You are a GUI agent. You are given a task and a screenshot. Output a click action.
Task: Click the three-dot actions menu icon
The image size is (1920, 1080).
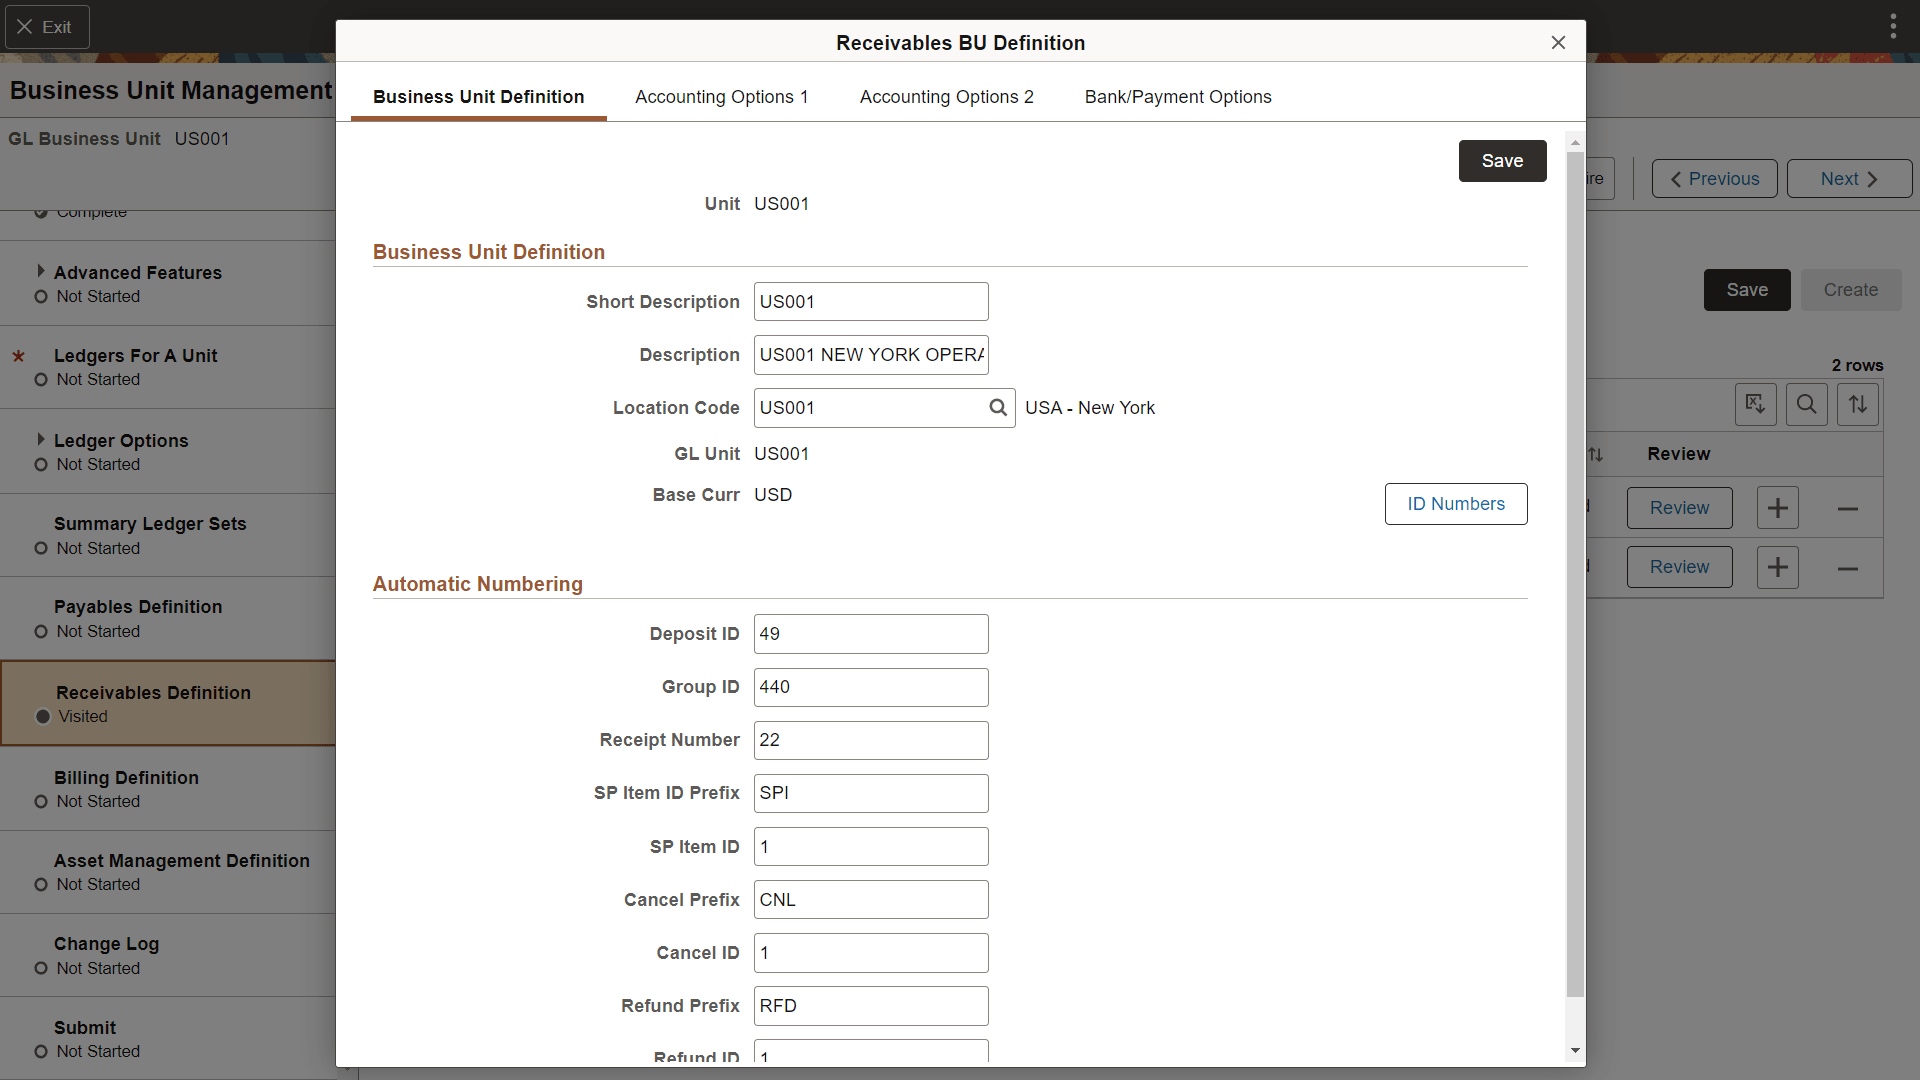1893,27
